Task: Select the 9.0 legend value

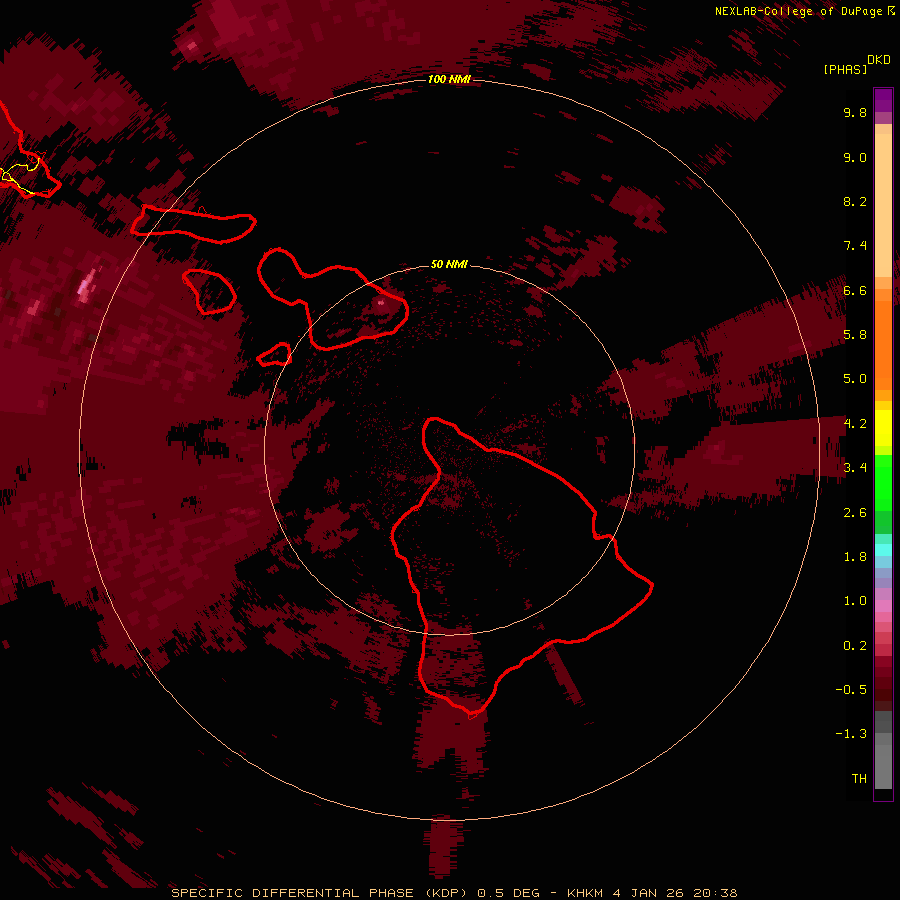Action: pyautogui.click(x=855, y=157)
